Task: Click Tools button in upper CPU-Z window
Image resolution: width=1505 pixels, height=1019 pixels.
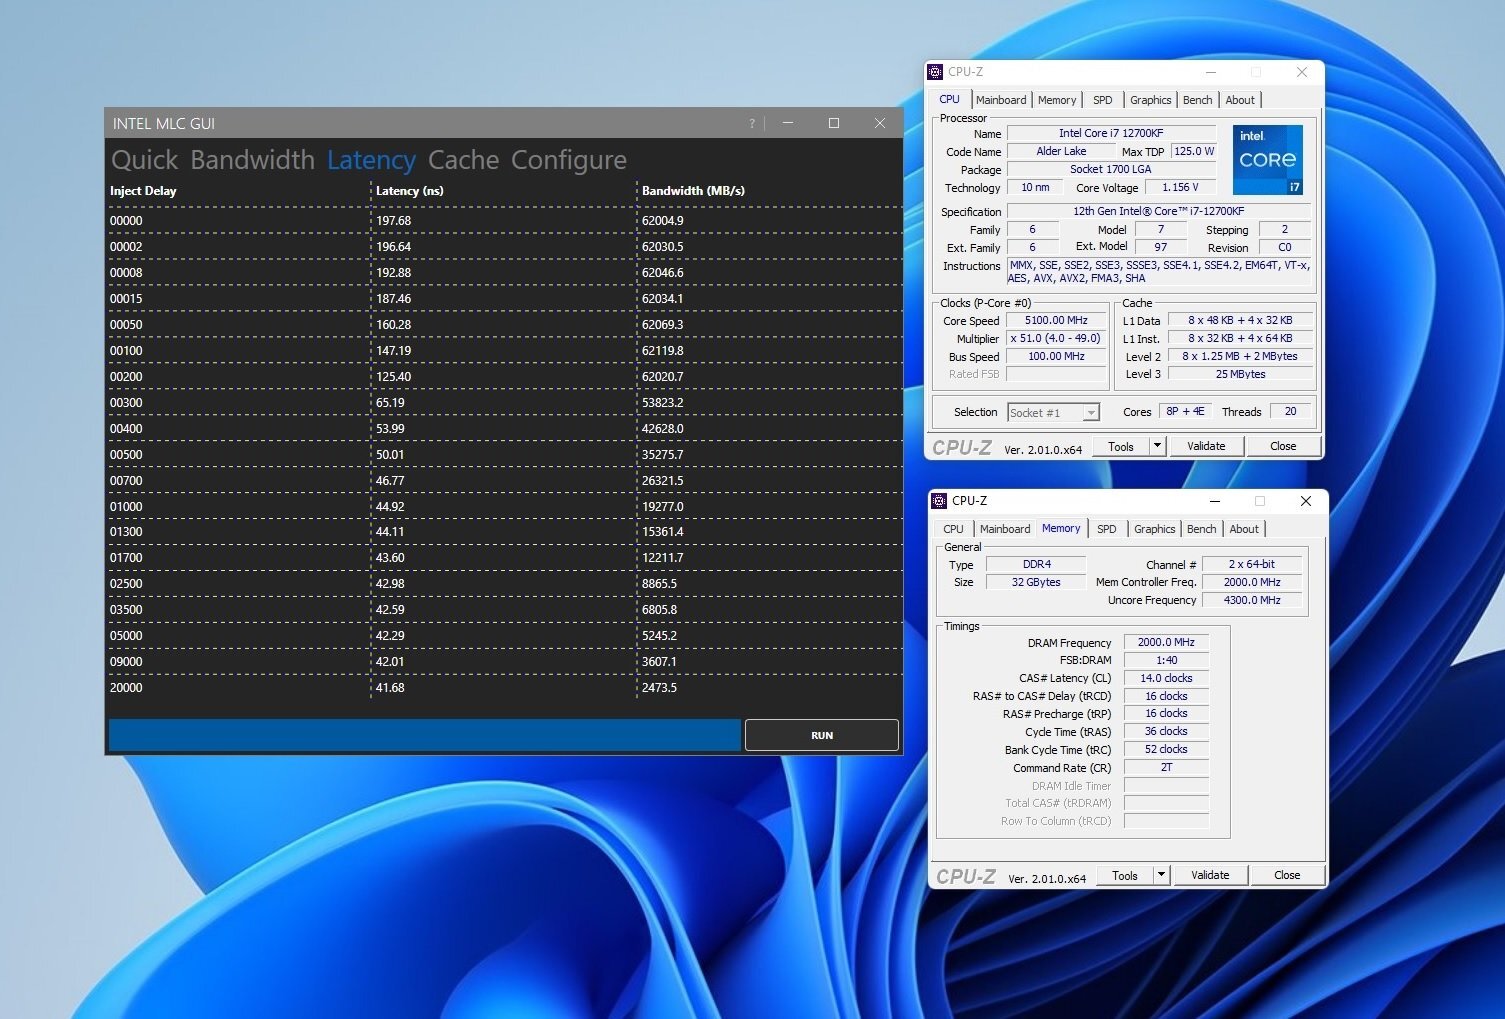Action: click(1121, 446)
